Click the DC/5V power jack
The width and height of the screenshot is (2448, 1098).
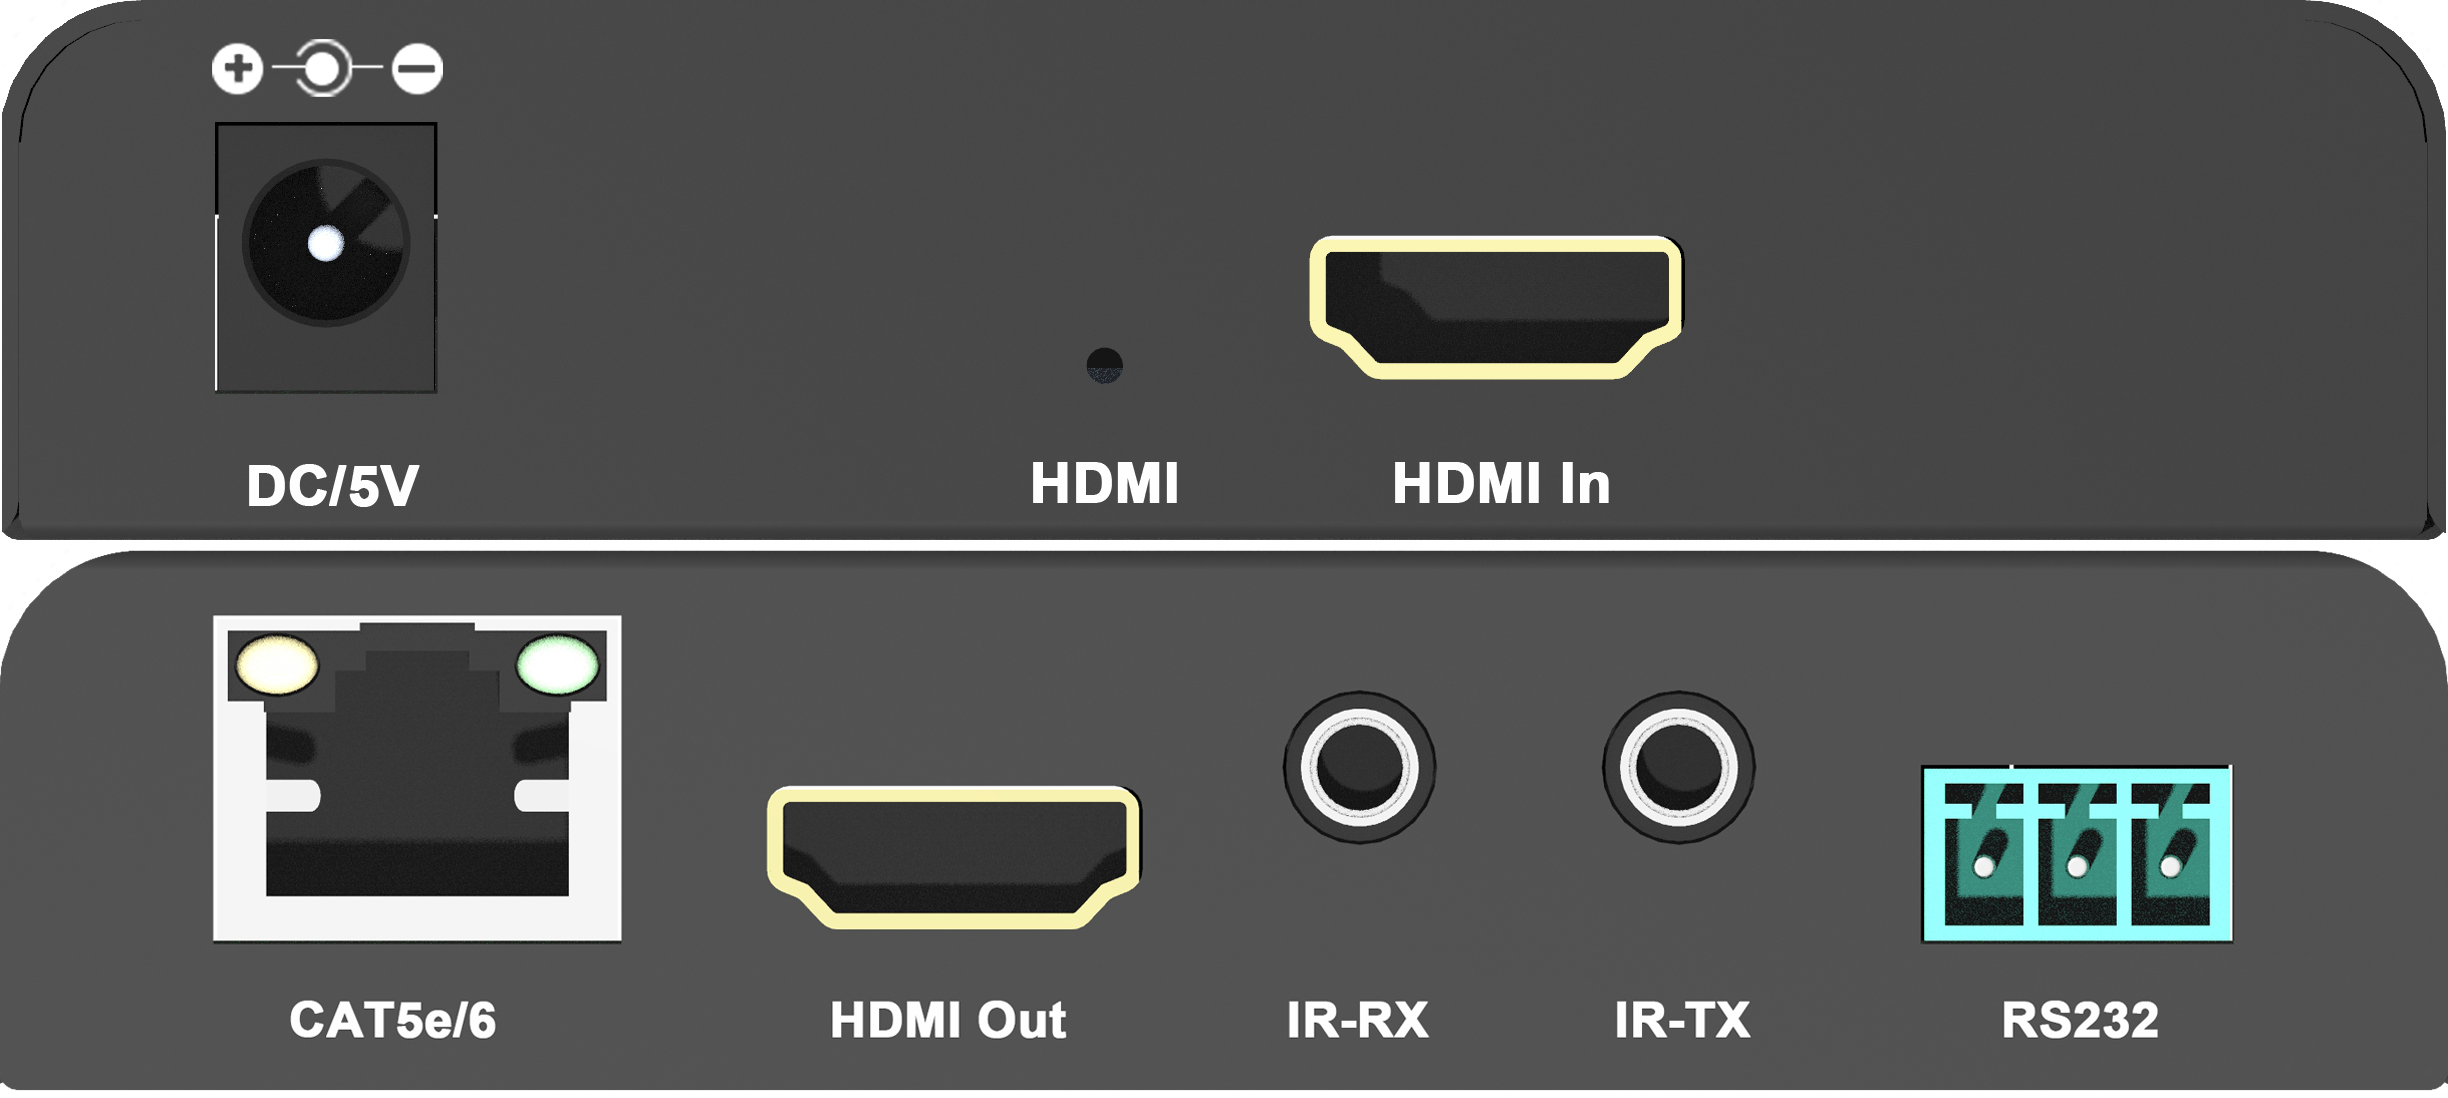click(326, 257)
